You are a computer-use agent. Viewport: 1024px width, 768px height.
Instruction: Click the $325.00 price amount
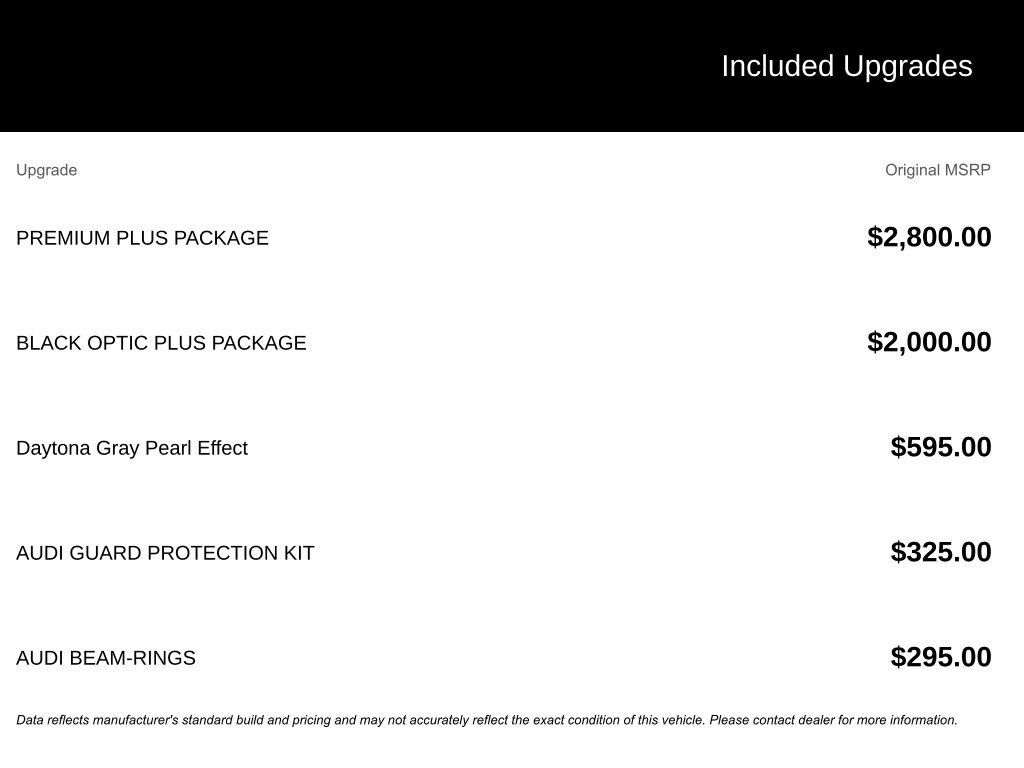[940, 552]
